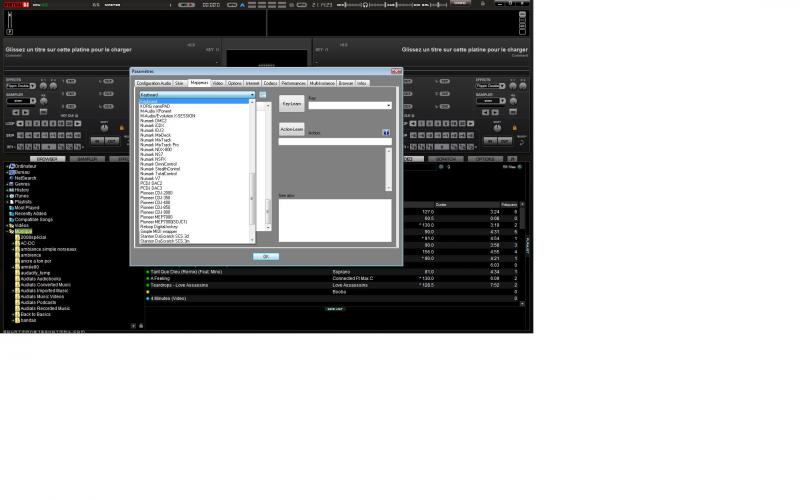Open the Browser settings tab

click(x=346, y=83)
